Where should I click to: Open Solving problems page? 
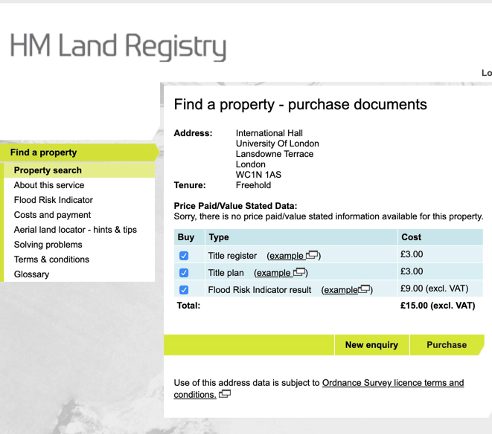click(x=48, y=245)
